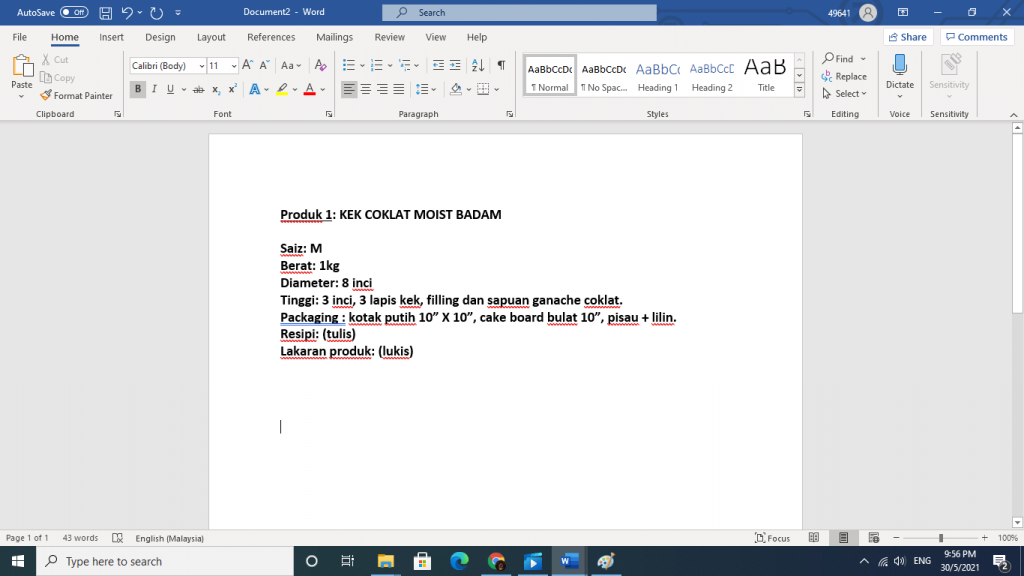Image resolution: width=1024 pixels, height=576 pixels.
Task: Toggle Italic formatting button
Action: coord(154,89)
